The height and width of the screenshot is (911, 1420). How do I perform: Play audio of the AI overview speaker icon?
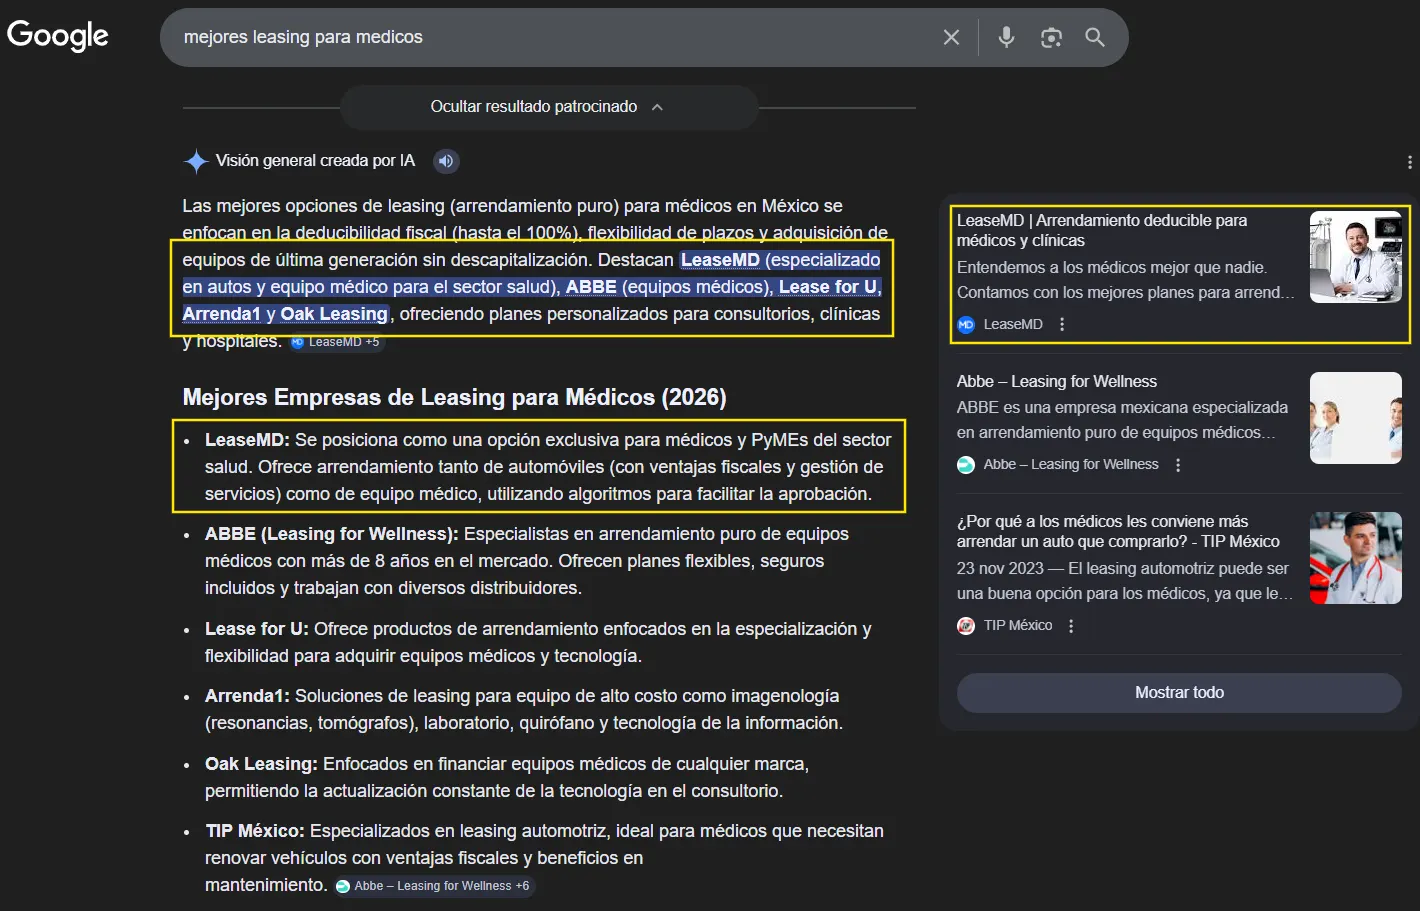[446, 161]
